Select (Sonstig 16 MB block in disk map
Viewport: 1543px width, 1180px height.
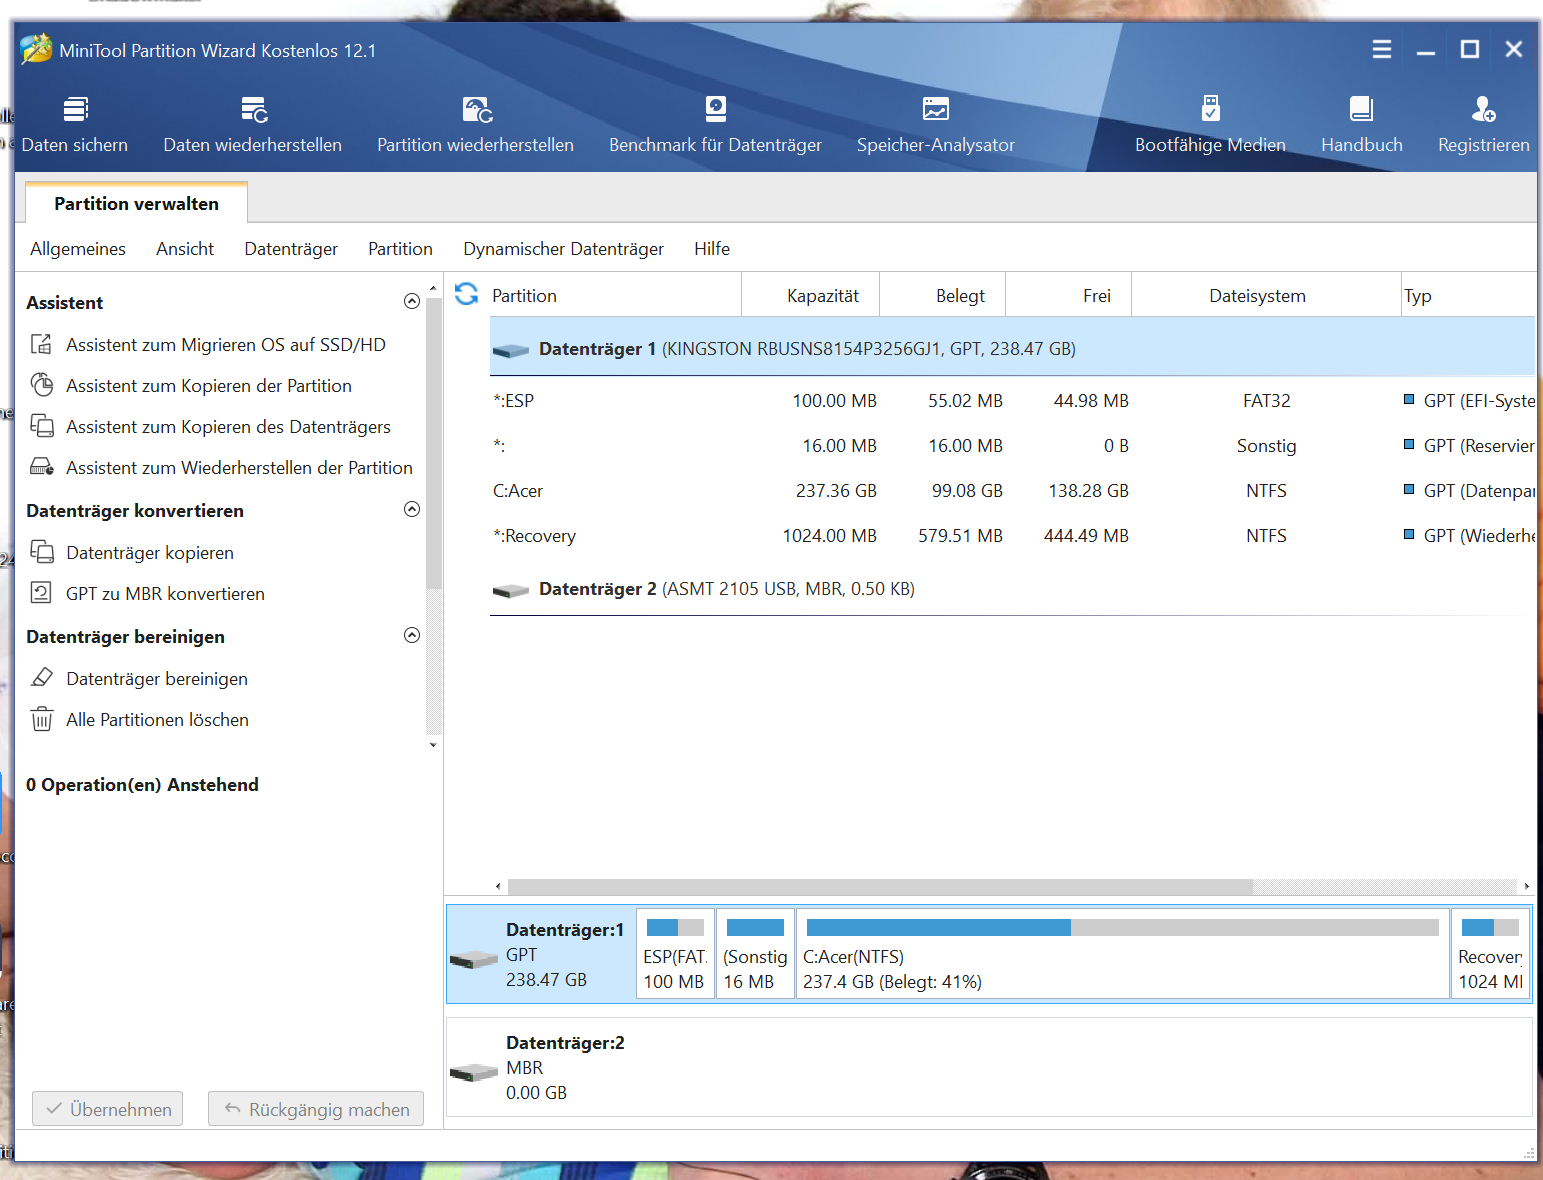(x=756, y=954)
